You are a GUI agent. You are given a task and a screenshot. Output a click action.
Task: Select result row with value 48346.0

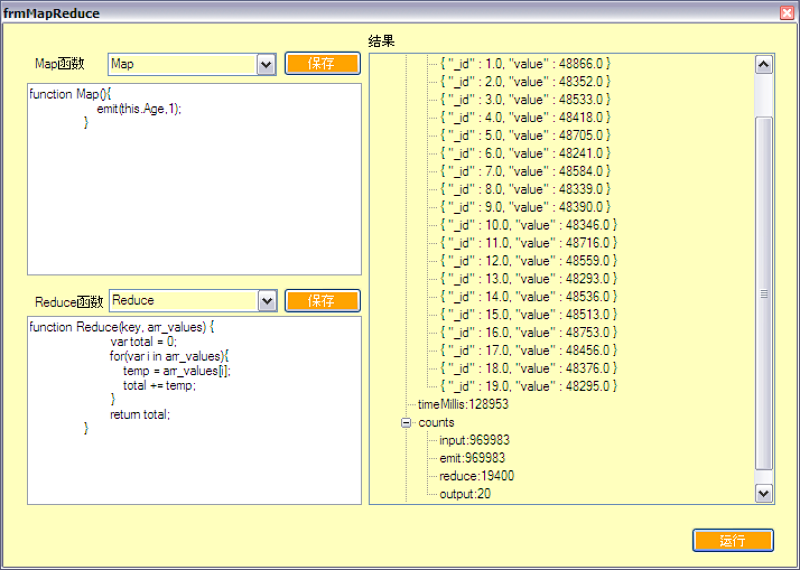[x=529, y=225]
